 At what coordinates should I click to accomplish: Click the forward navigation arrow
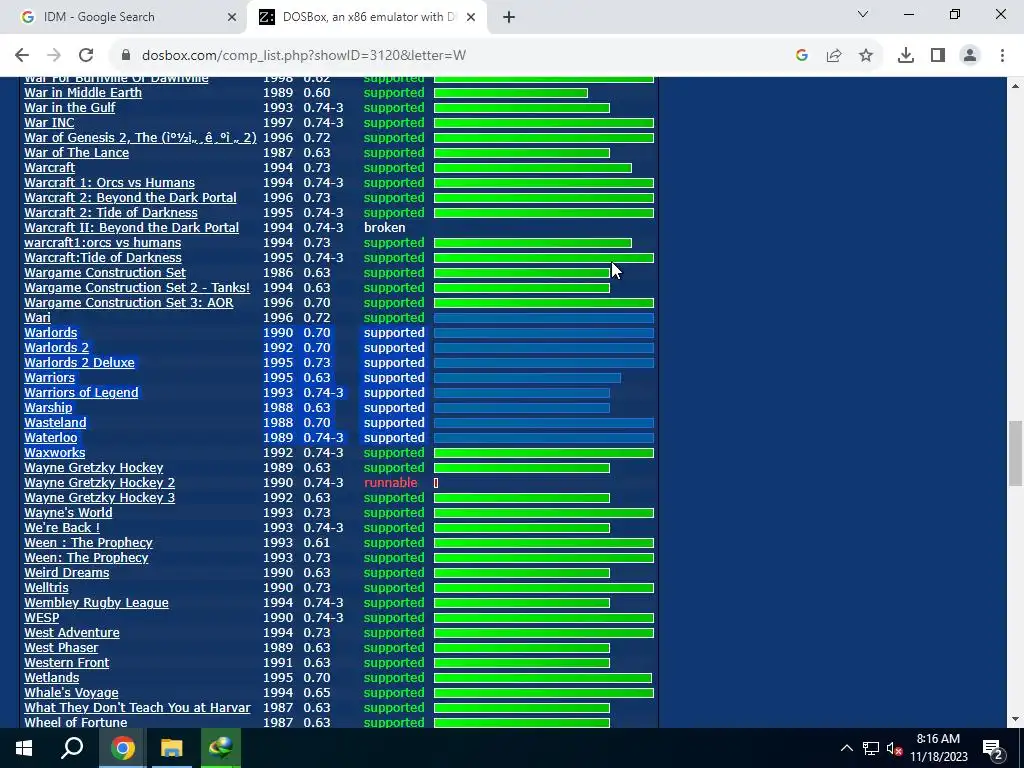(54, 56)
